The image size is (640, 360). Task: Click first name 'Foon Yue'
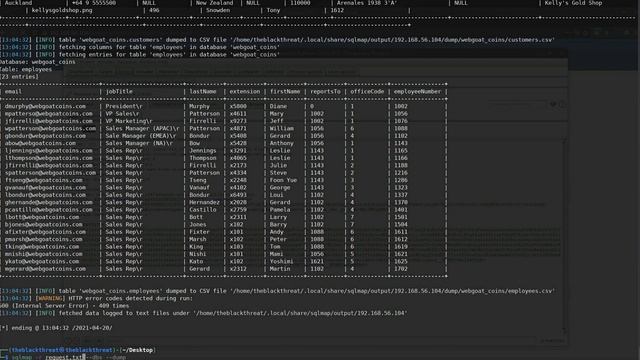point(283,180)
